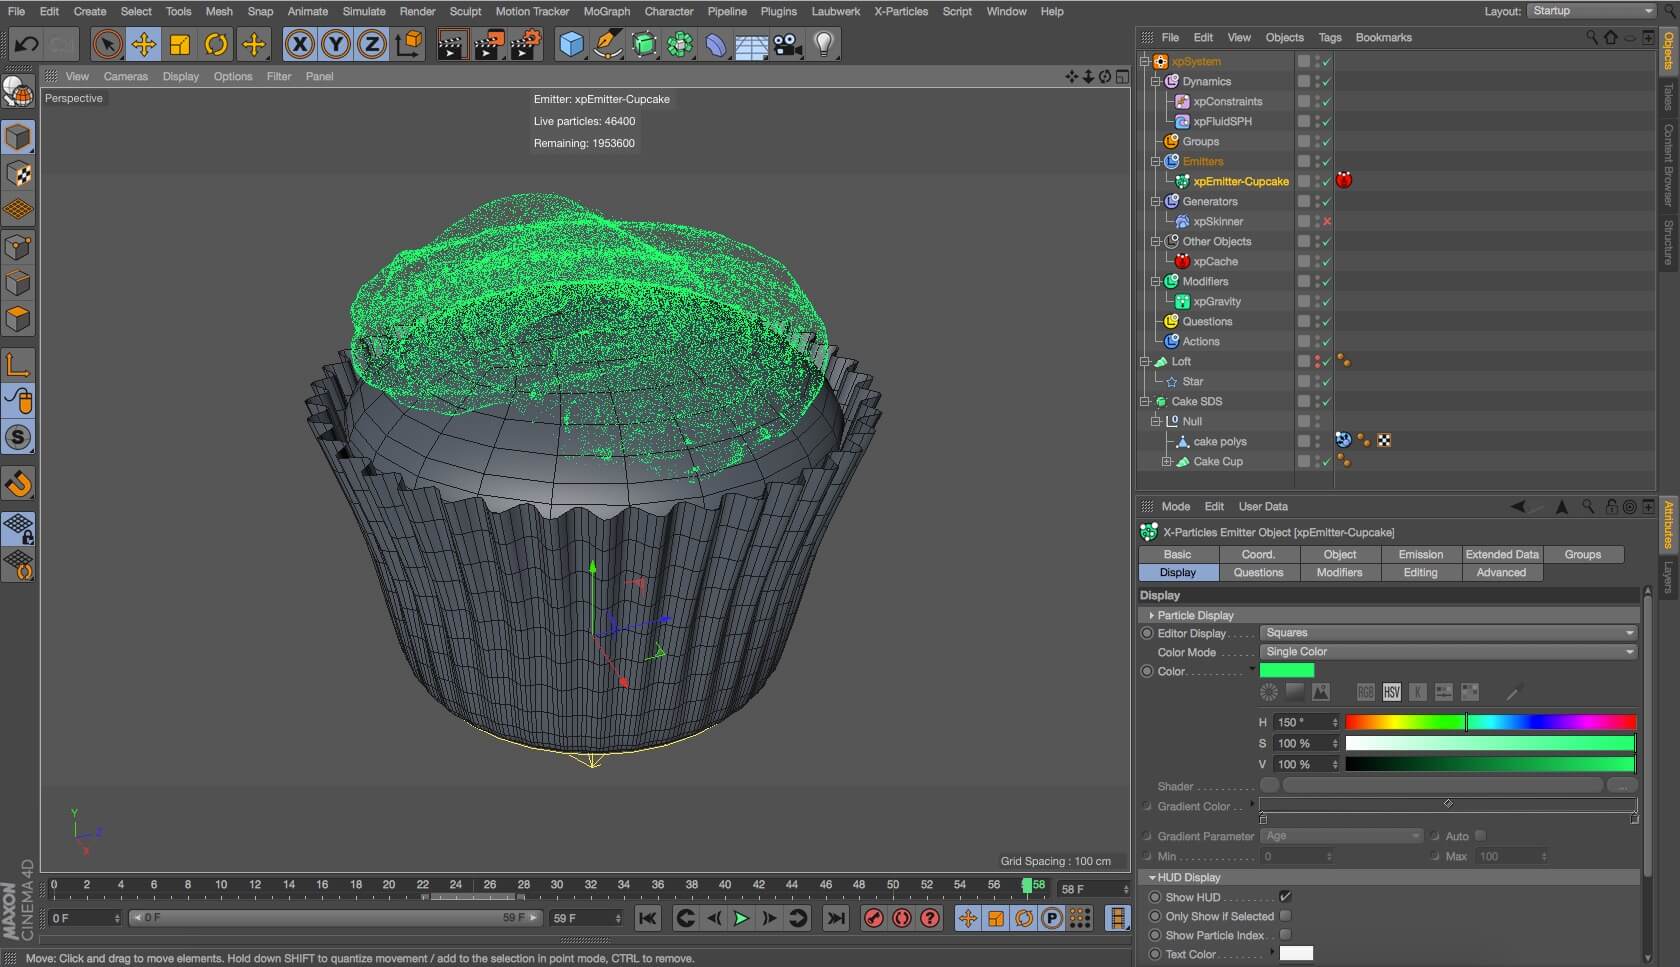1680x967 pixels.
Task: Open the Color Mode dropdown
Action: 1448,652
